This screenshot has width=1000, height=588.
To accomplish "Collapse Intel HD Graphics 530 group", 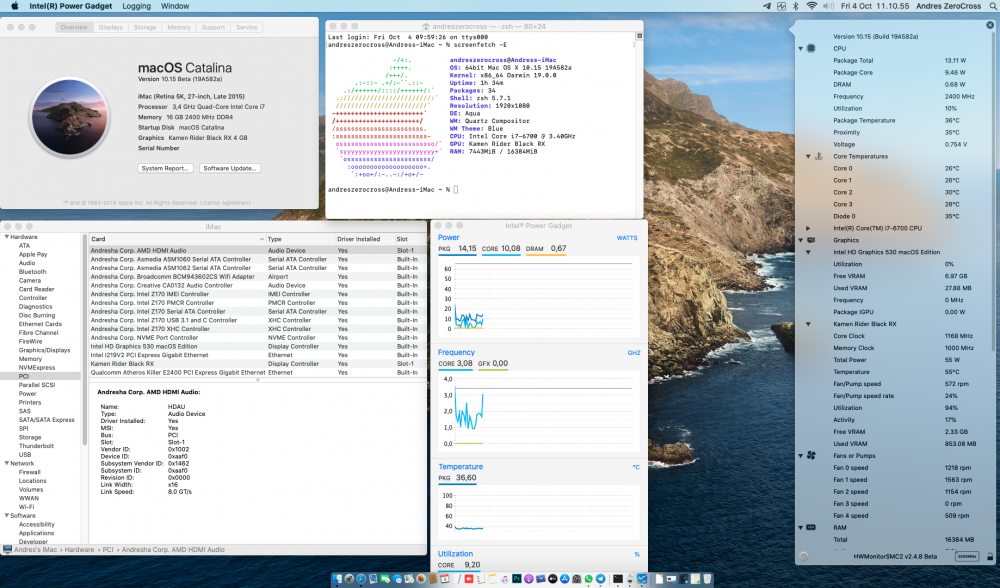I will [808, 252].
